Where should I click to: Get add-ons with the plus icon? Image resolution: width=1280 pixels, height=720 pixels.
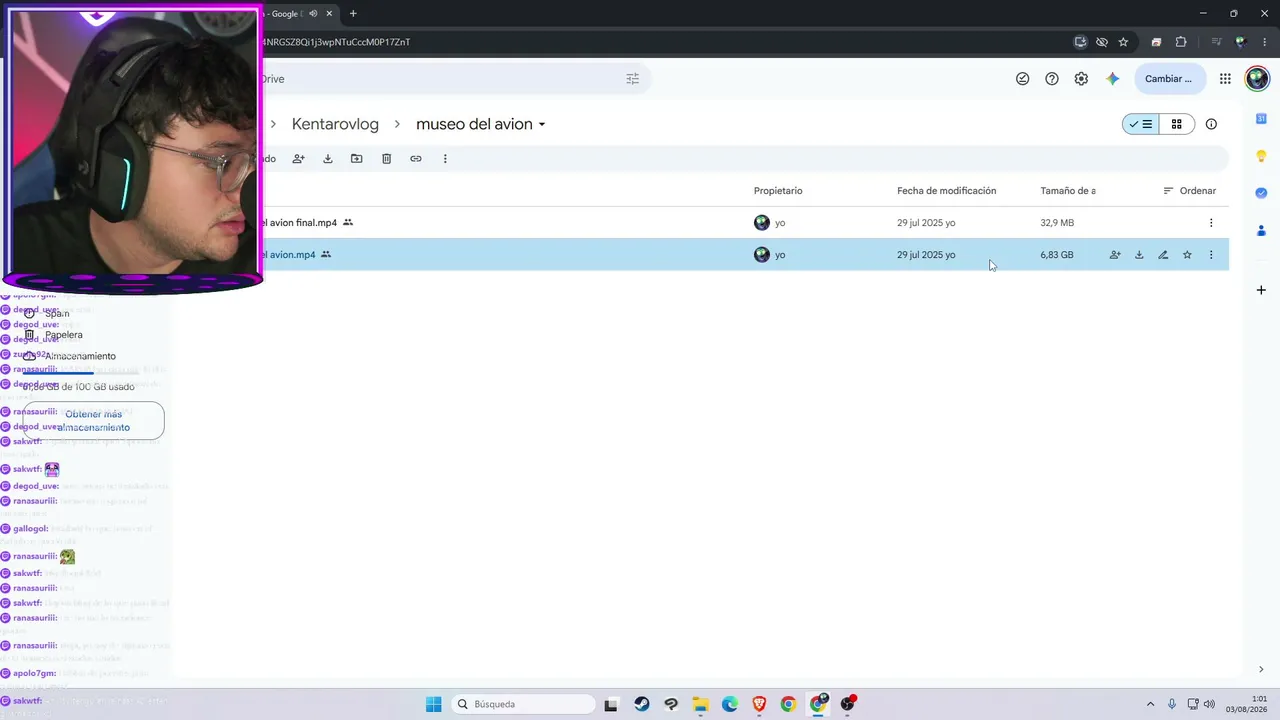[1261, 290]
